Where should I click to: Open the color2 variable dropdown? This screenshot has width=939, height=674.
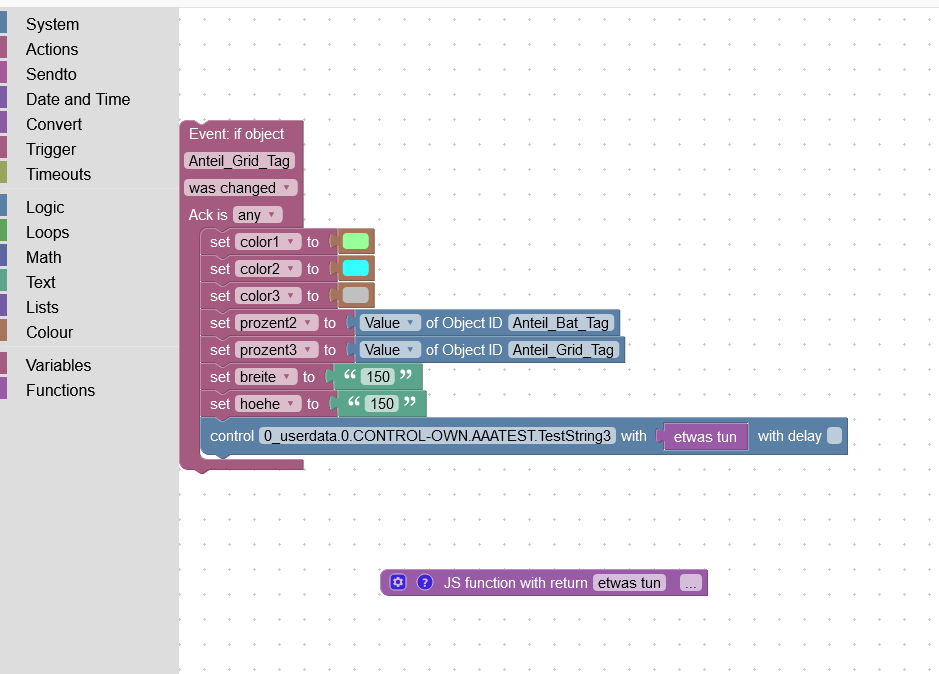click(268, 269)
